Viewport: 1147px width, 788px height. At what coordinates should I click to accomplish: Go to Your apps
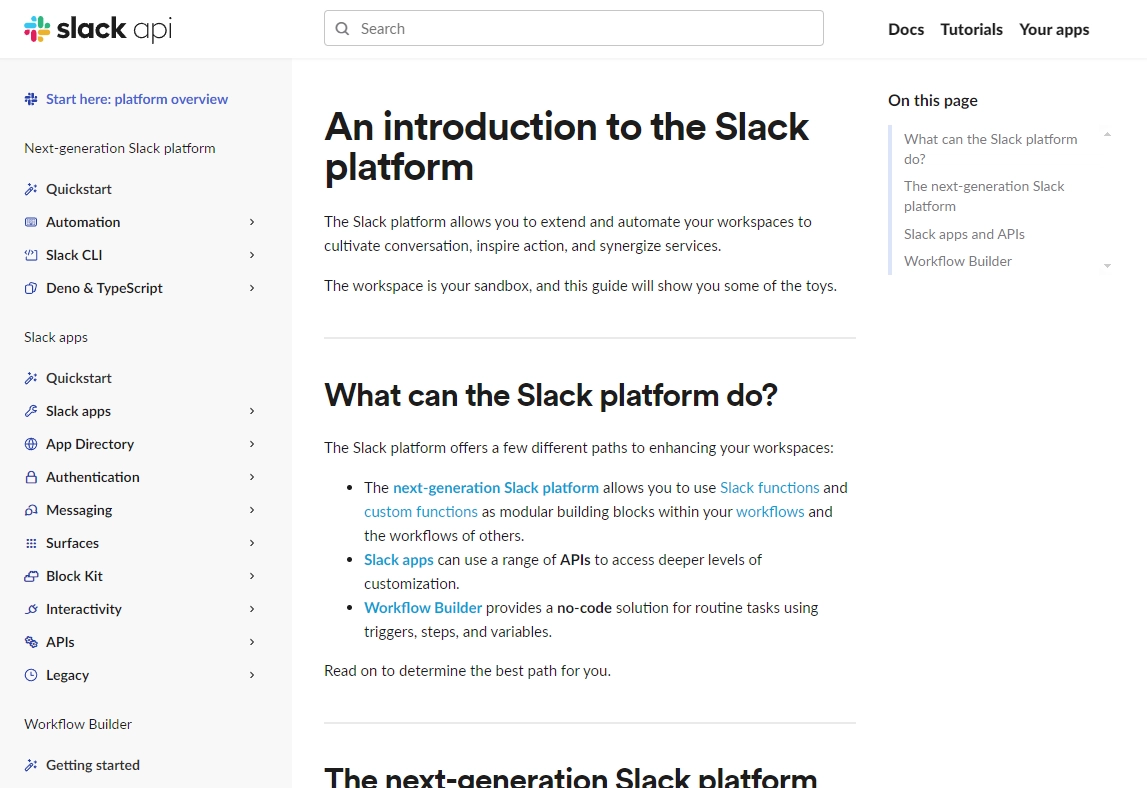1054,29
